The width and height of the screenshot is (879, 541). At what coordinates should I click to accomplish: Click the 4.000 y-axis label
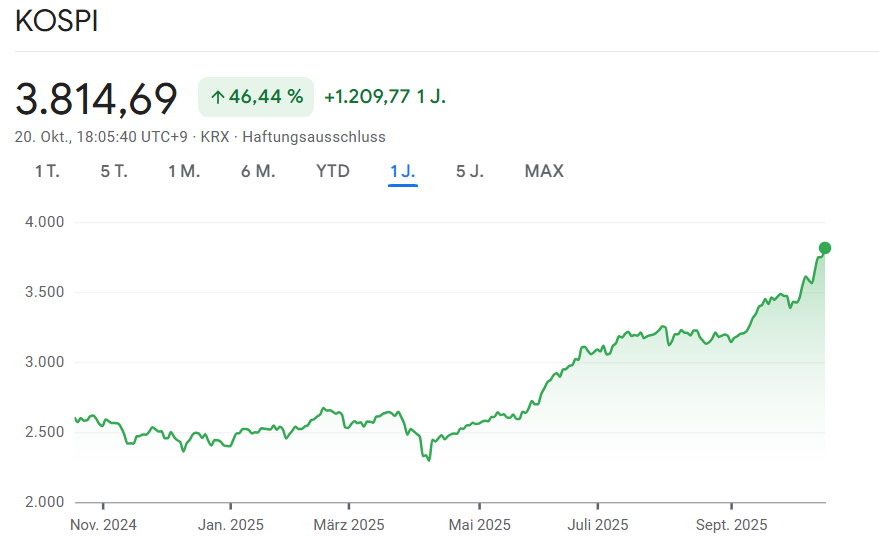click(x=42, y=222)
